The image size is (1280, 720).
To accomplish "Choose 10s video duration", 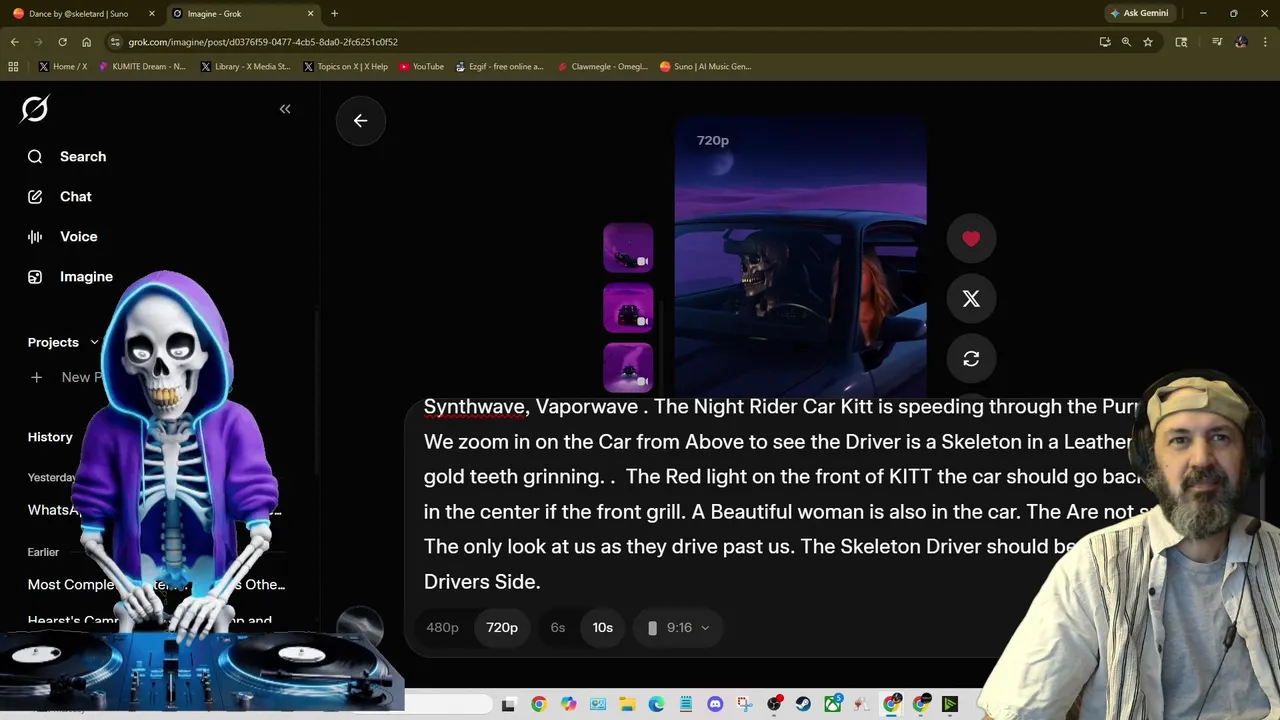I will coord(602,627).
